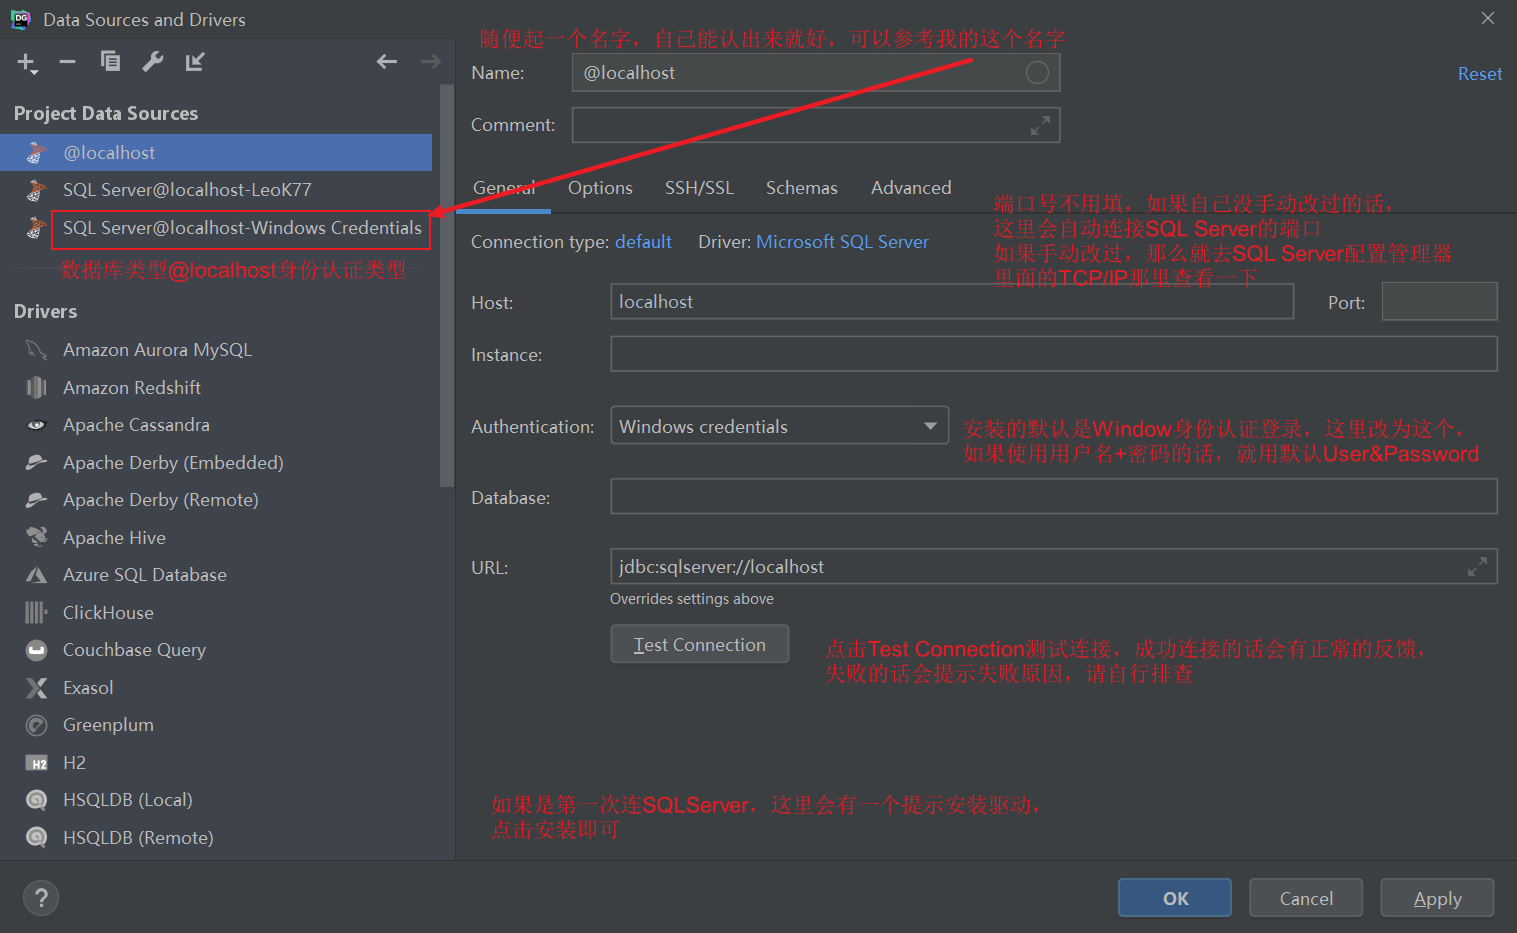Open the Add data source dropdown arrow
This screenshot has width=1517, height=933.
[35, 72]
